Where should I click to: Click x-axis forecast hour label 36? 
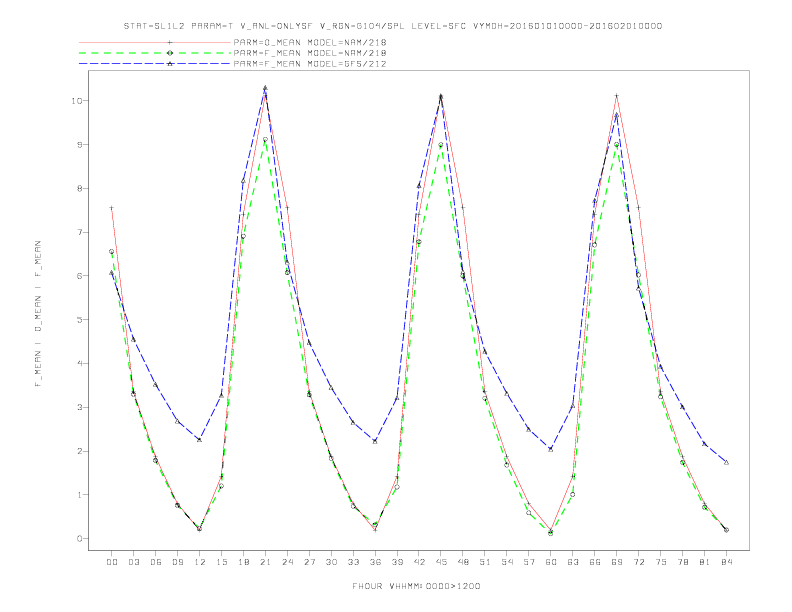click(x=375, y=562)
